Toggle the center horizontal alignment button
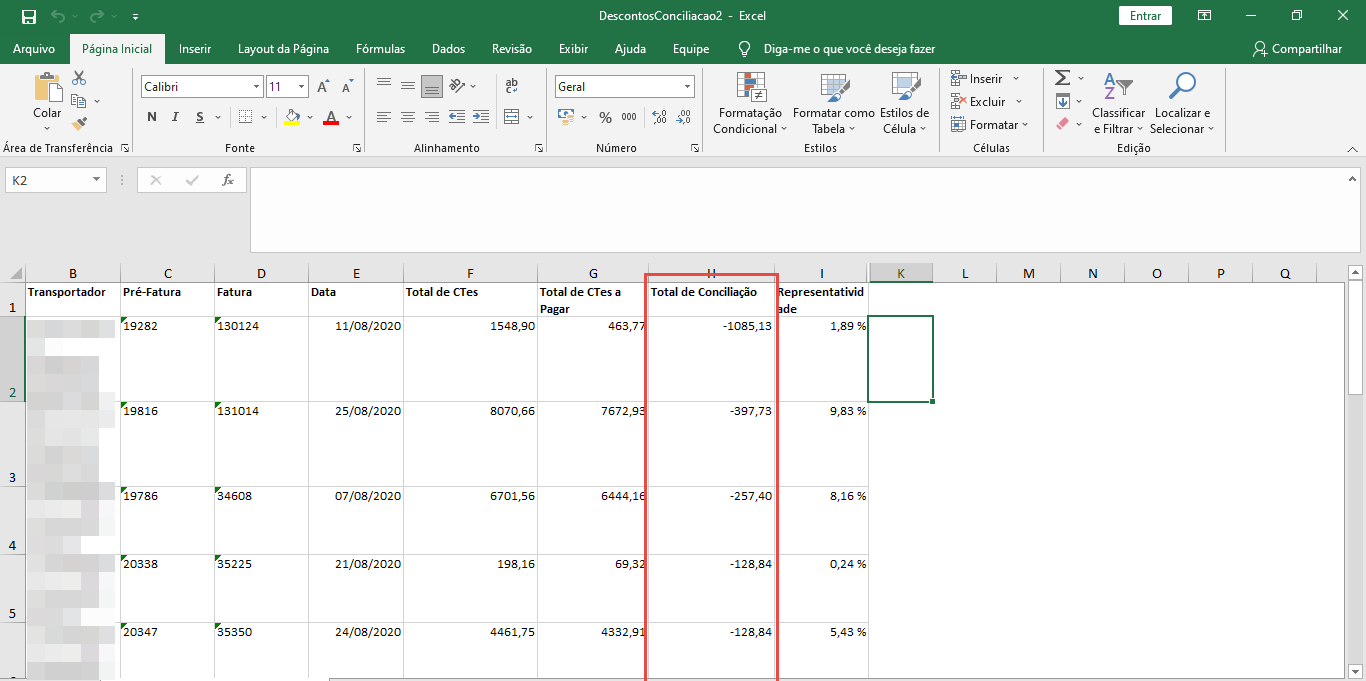The image size is (1366, 681). point(408,117)
